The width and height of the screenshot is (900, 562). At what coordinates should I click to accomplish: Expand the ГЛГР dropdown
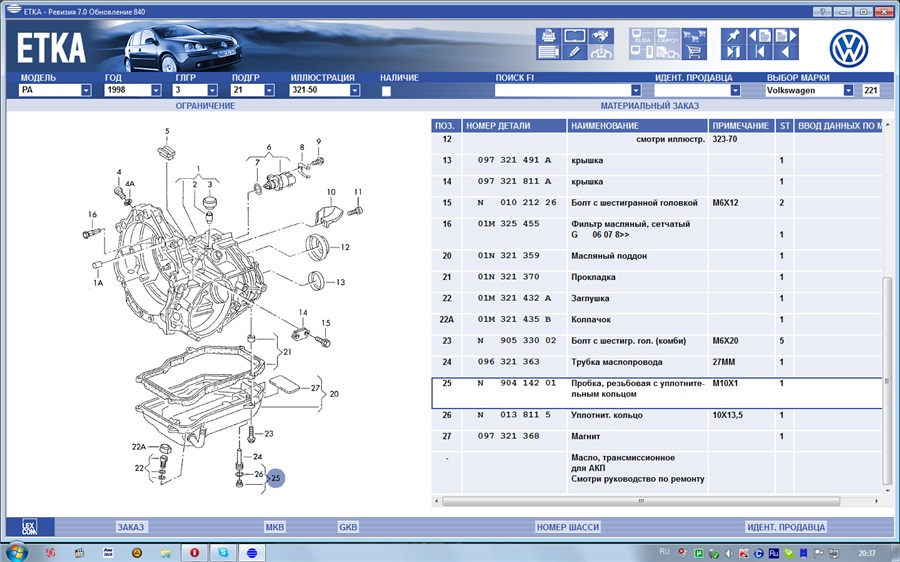212,90
